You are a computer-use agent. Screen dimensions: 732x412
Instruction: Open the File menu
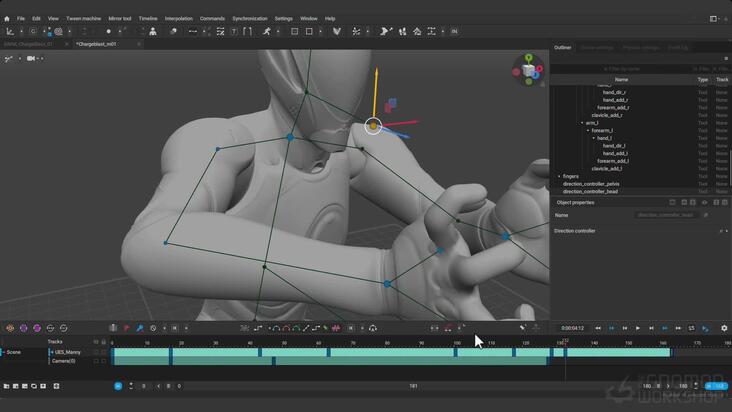pos(21,19)
